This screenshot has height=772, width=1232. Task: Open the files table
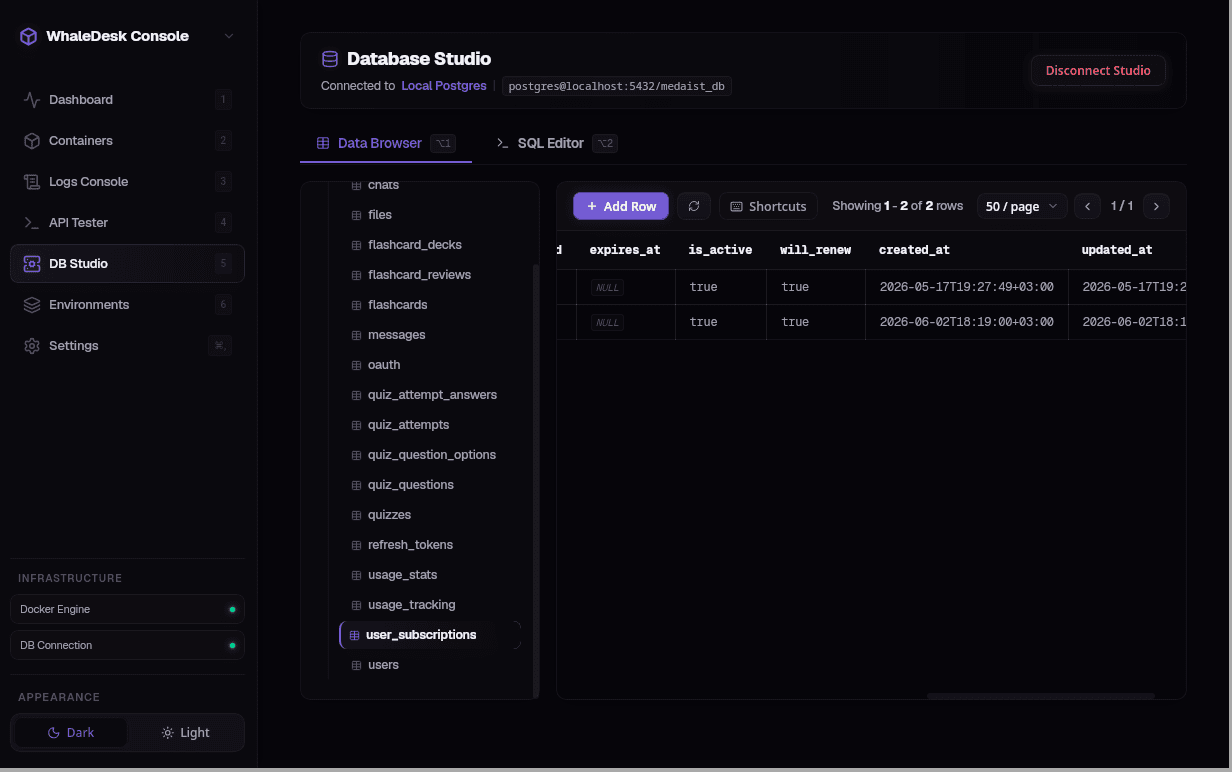[431, 215]
